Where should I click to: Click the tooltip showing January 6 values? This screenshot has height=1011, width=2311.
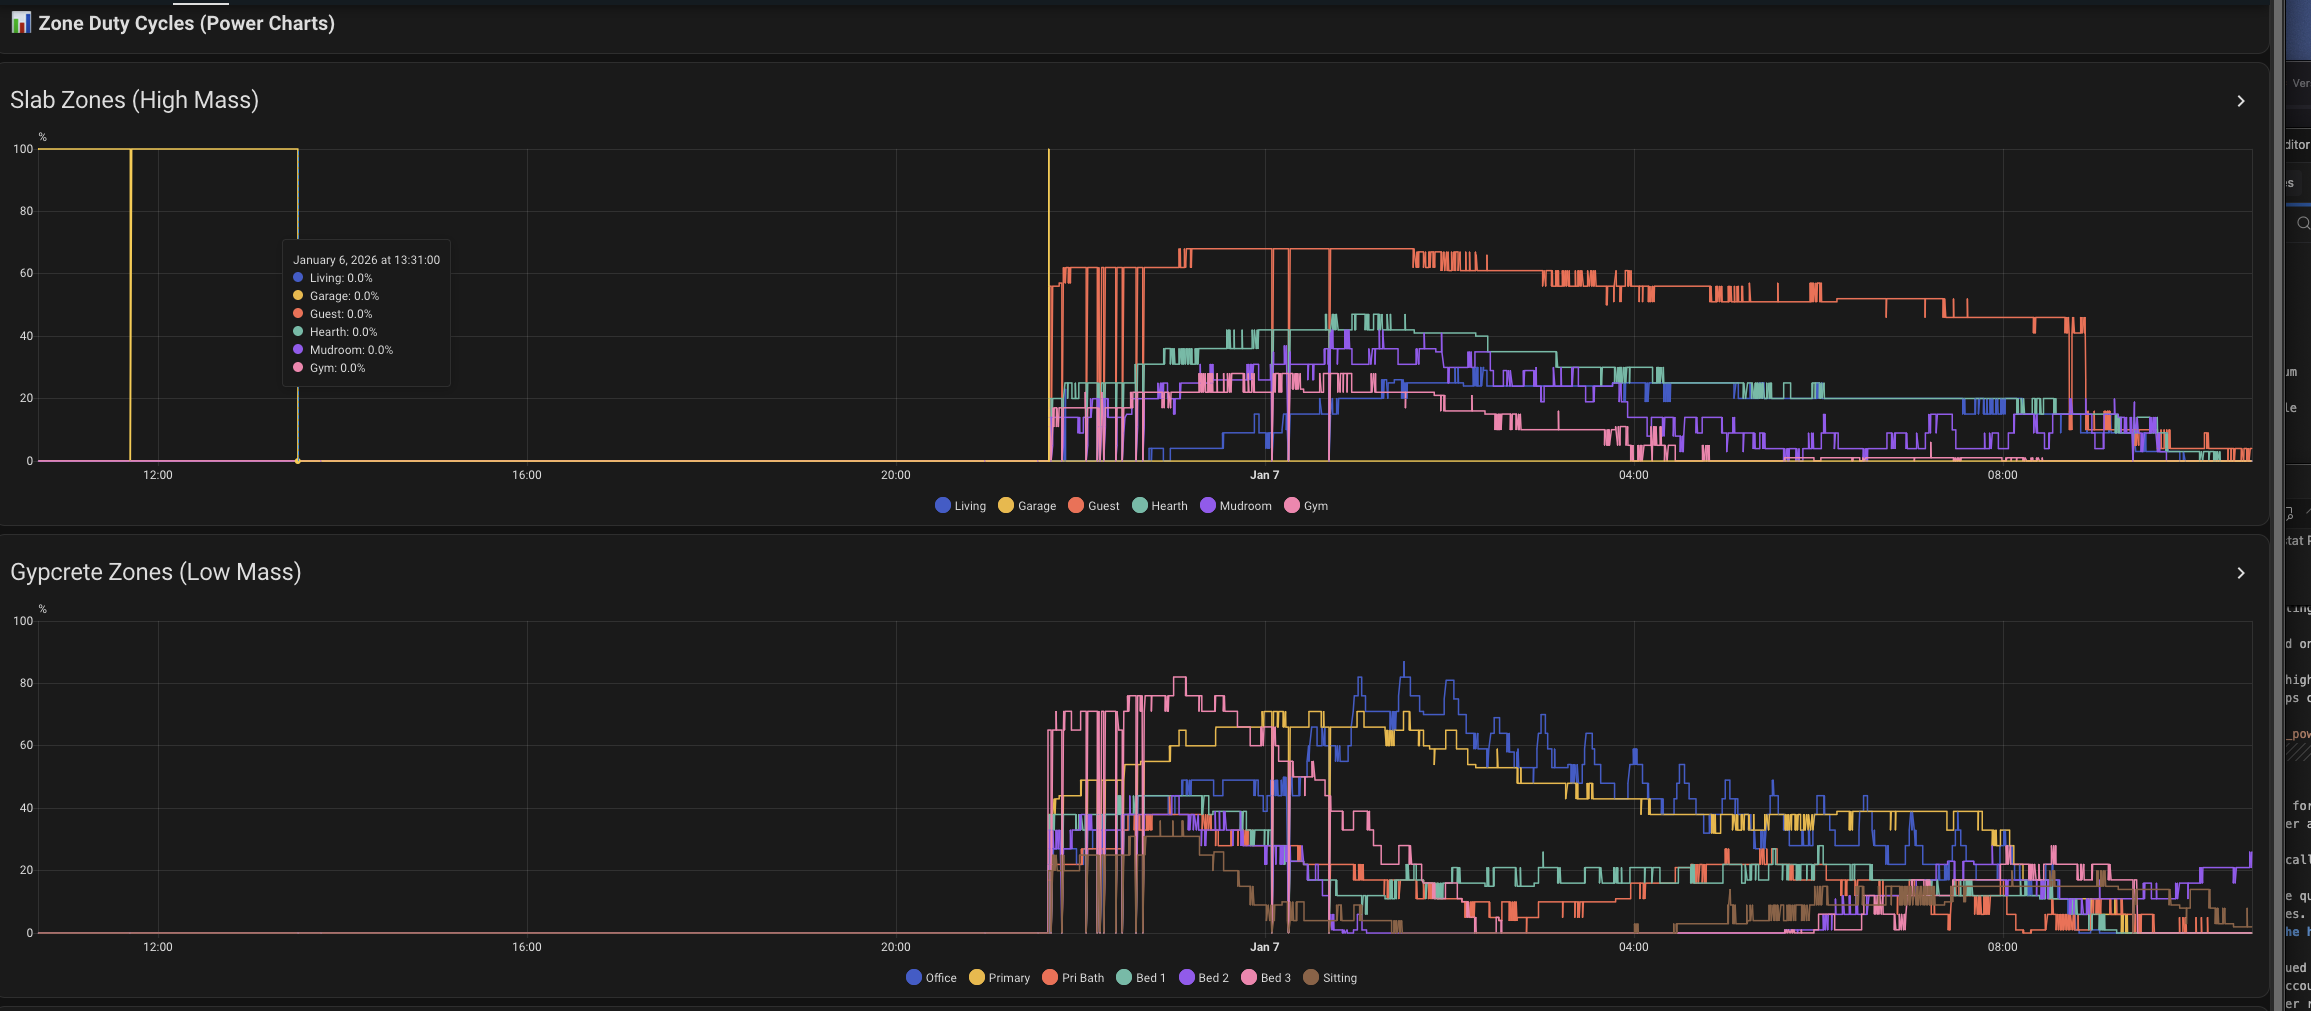(x=366, y=313)
